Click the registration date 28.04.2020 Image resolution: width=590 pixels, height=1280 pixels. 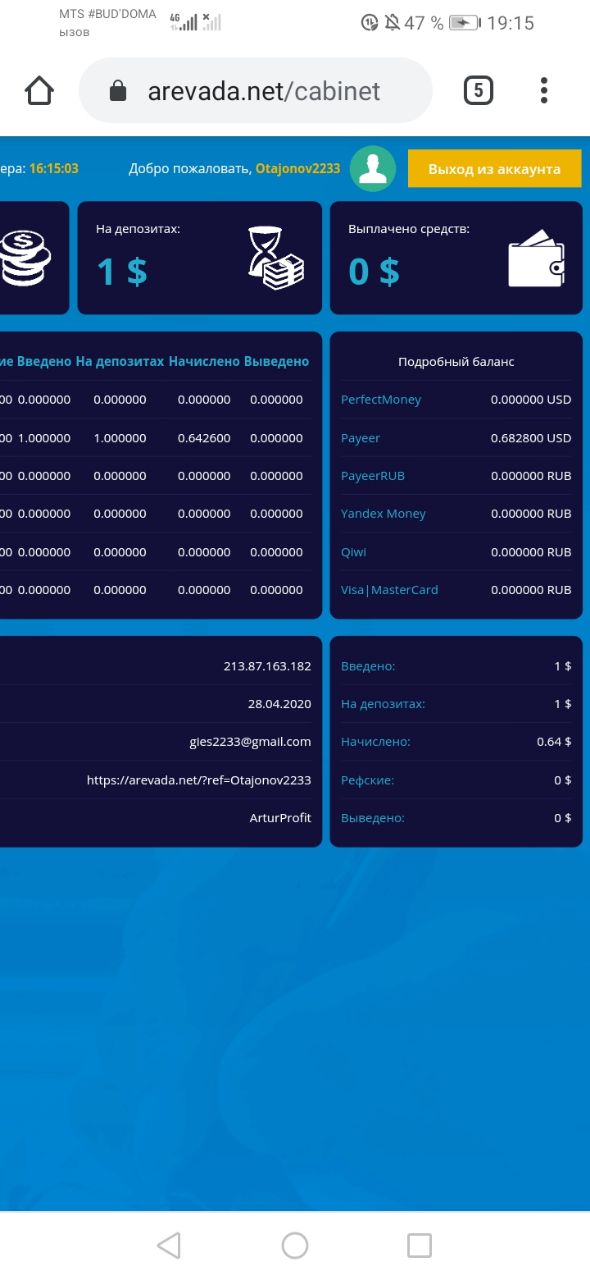tap(279, 704)
